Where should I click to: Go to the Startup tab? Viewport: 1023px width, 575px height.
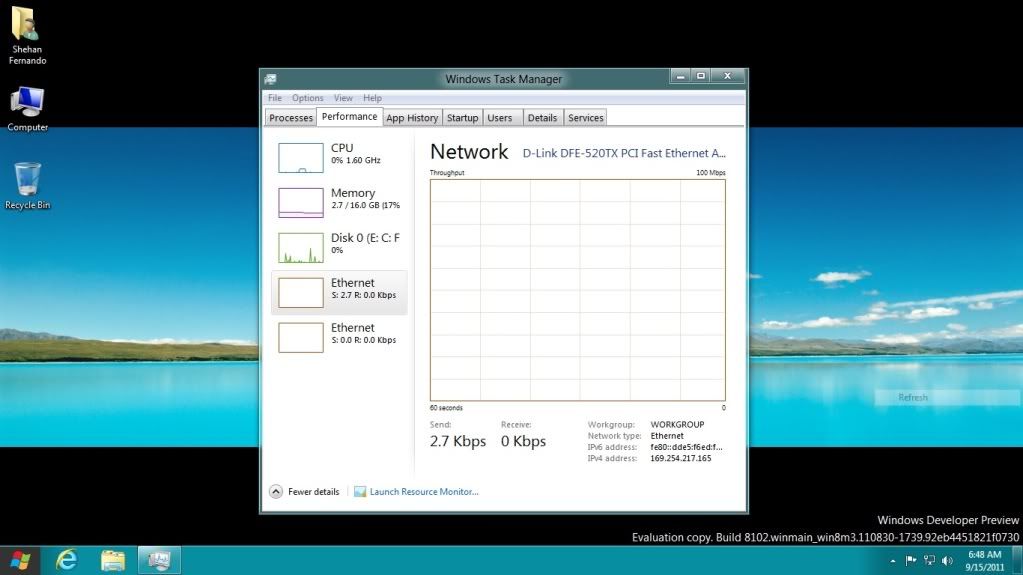click(x=463, y=117)
